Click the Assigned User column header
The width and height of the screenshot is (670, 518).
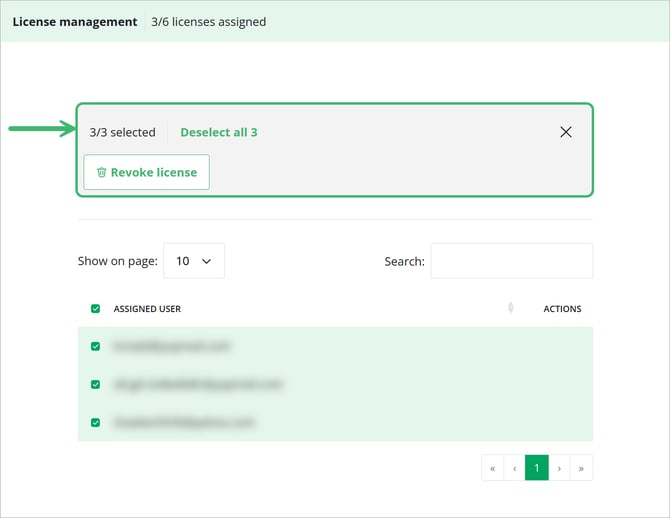pyautogui.click(x=147, y=309)
